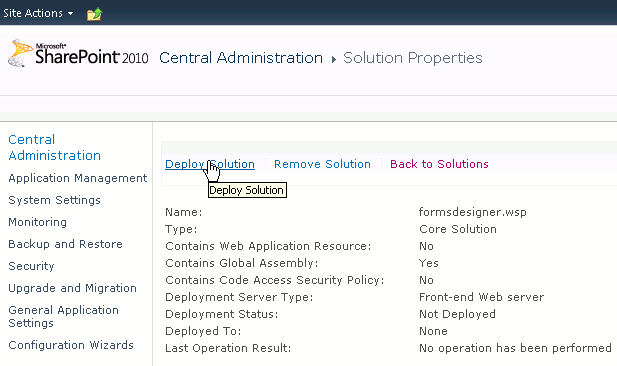Click the Site Actions dropdown arrow
Image resolution: width=617 pixels, height=366 pixels.
pyautogui.click(x=70, y=13)
